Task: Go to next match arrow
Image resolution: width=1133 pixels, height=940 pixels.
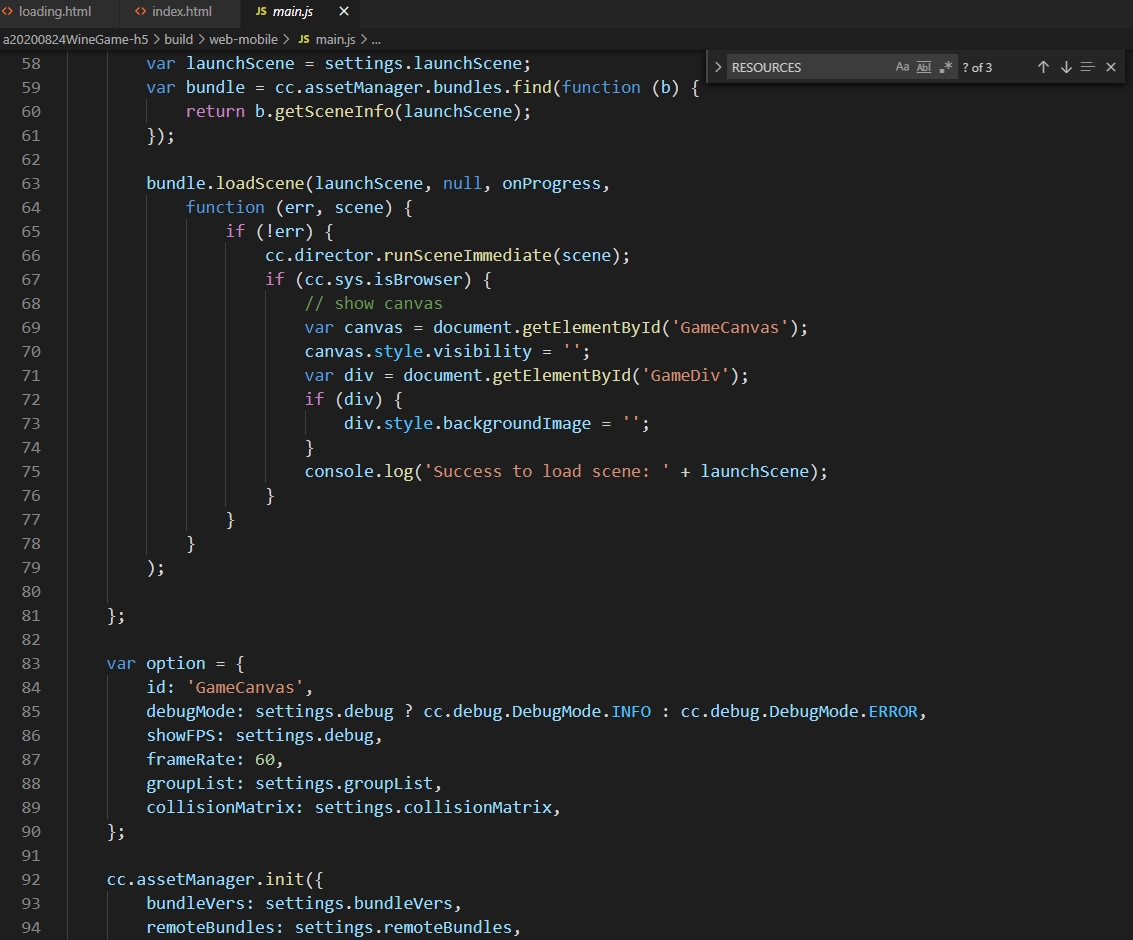Action: point(1066,67)
